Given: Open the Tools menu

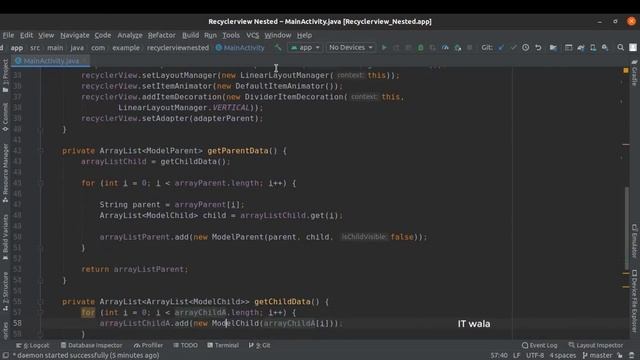Looking at the screenshot, I should tap(231, 35).
